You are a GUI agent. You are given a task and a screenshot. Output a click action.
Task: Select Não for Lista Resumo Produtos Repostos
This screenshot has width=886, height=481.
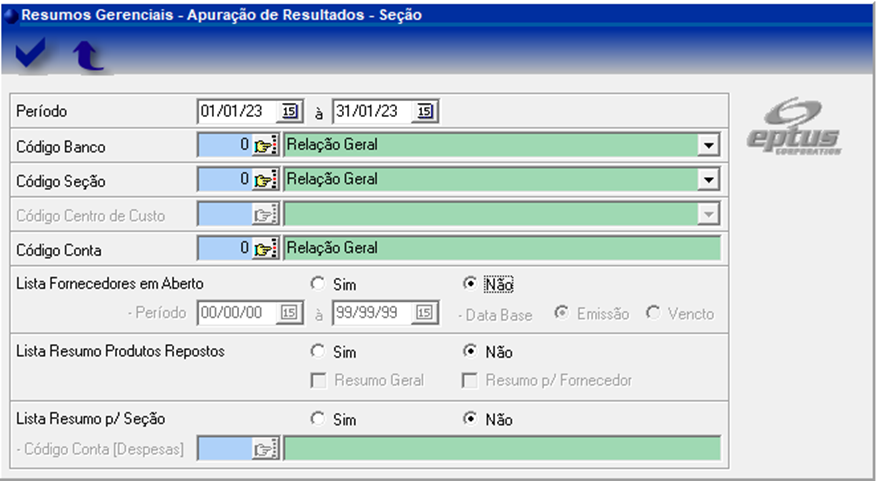pyautogui.click(x=469, y=352)
